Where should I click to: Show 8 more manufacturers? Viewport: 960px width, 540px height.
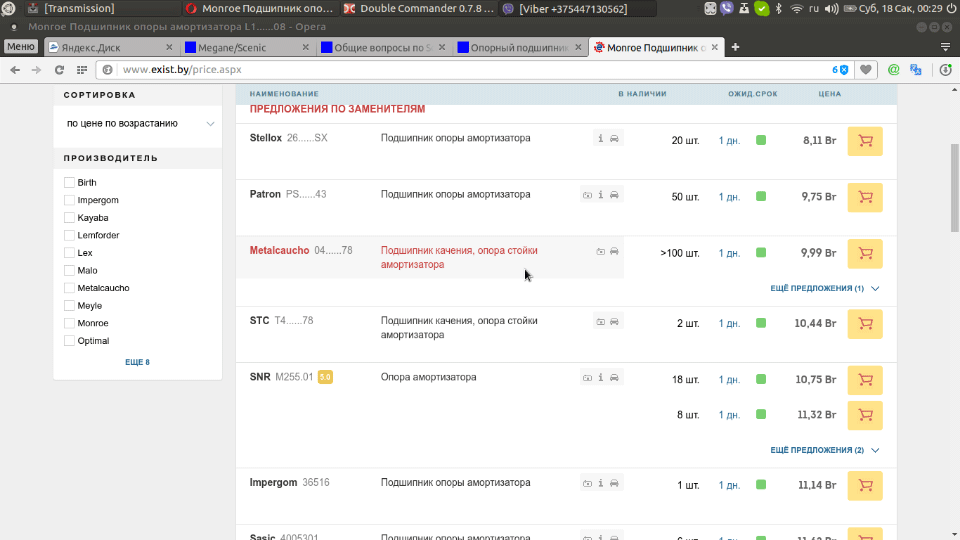[137, 362]
